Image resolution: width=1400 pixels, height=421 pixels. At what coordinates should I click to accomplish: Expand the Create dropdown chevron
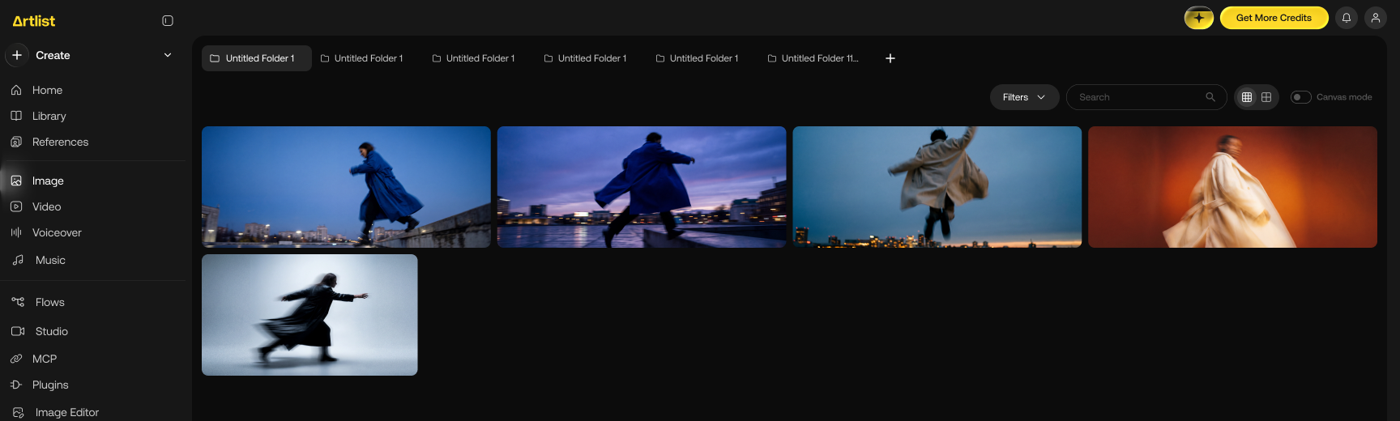[x=167, y=55]
